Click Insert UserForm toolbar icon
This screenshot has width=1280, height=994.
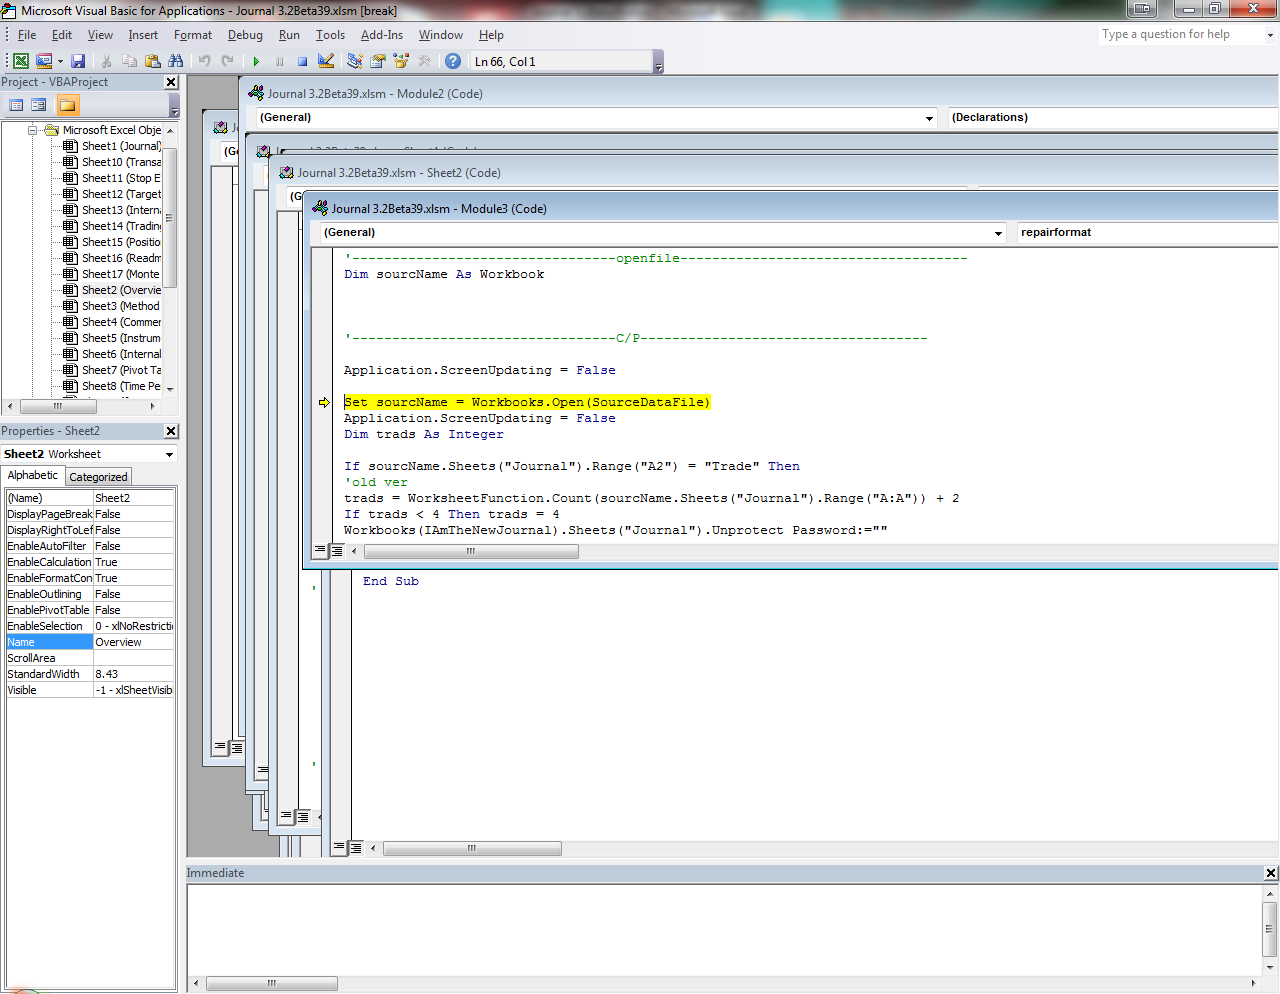point(44,61)
